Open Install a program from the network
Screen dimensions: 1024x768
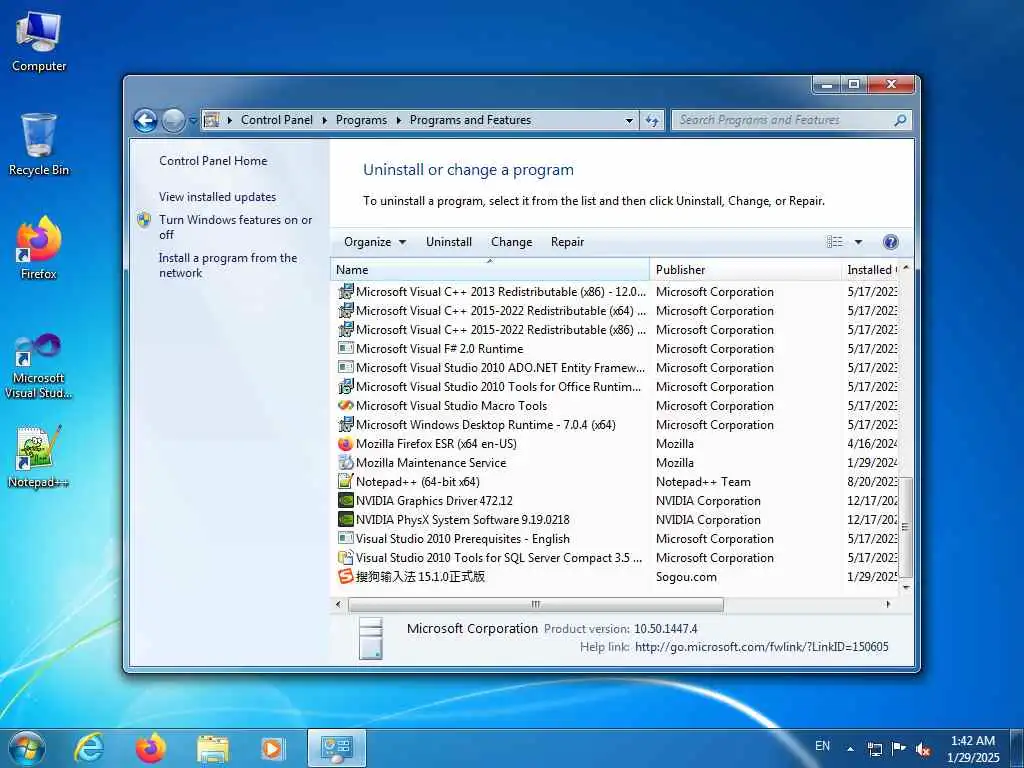click(x=227, y=266)
